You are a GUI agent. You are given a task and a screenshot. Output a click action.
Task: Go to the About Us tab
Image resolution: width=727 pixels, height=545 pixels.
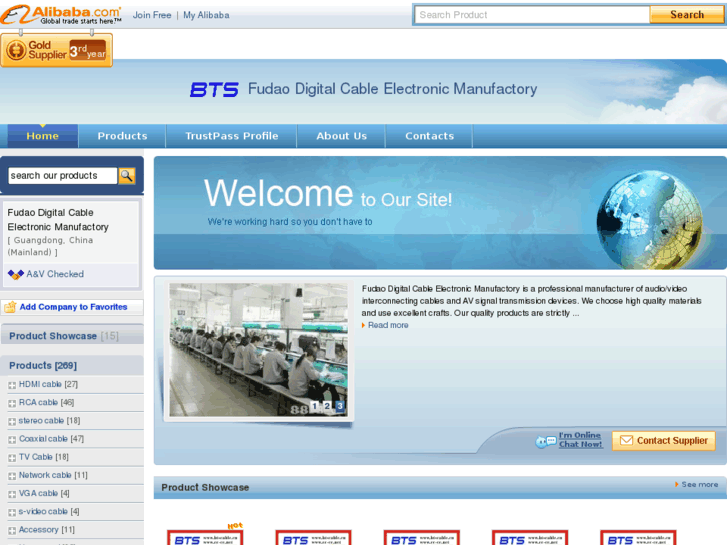click(341, 136)
